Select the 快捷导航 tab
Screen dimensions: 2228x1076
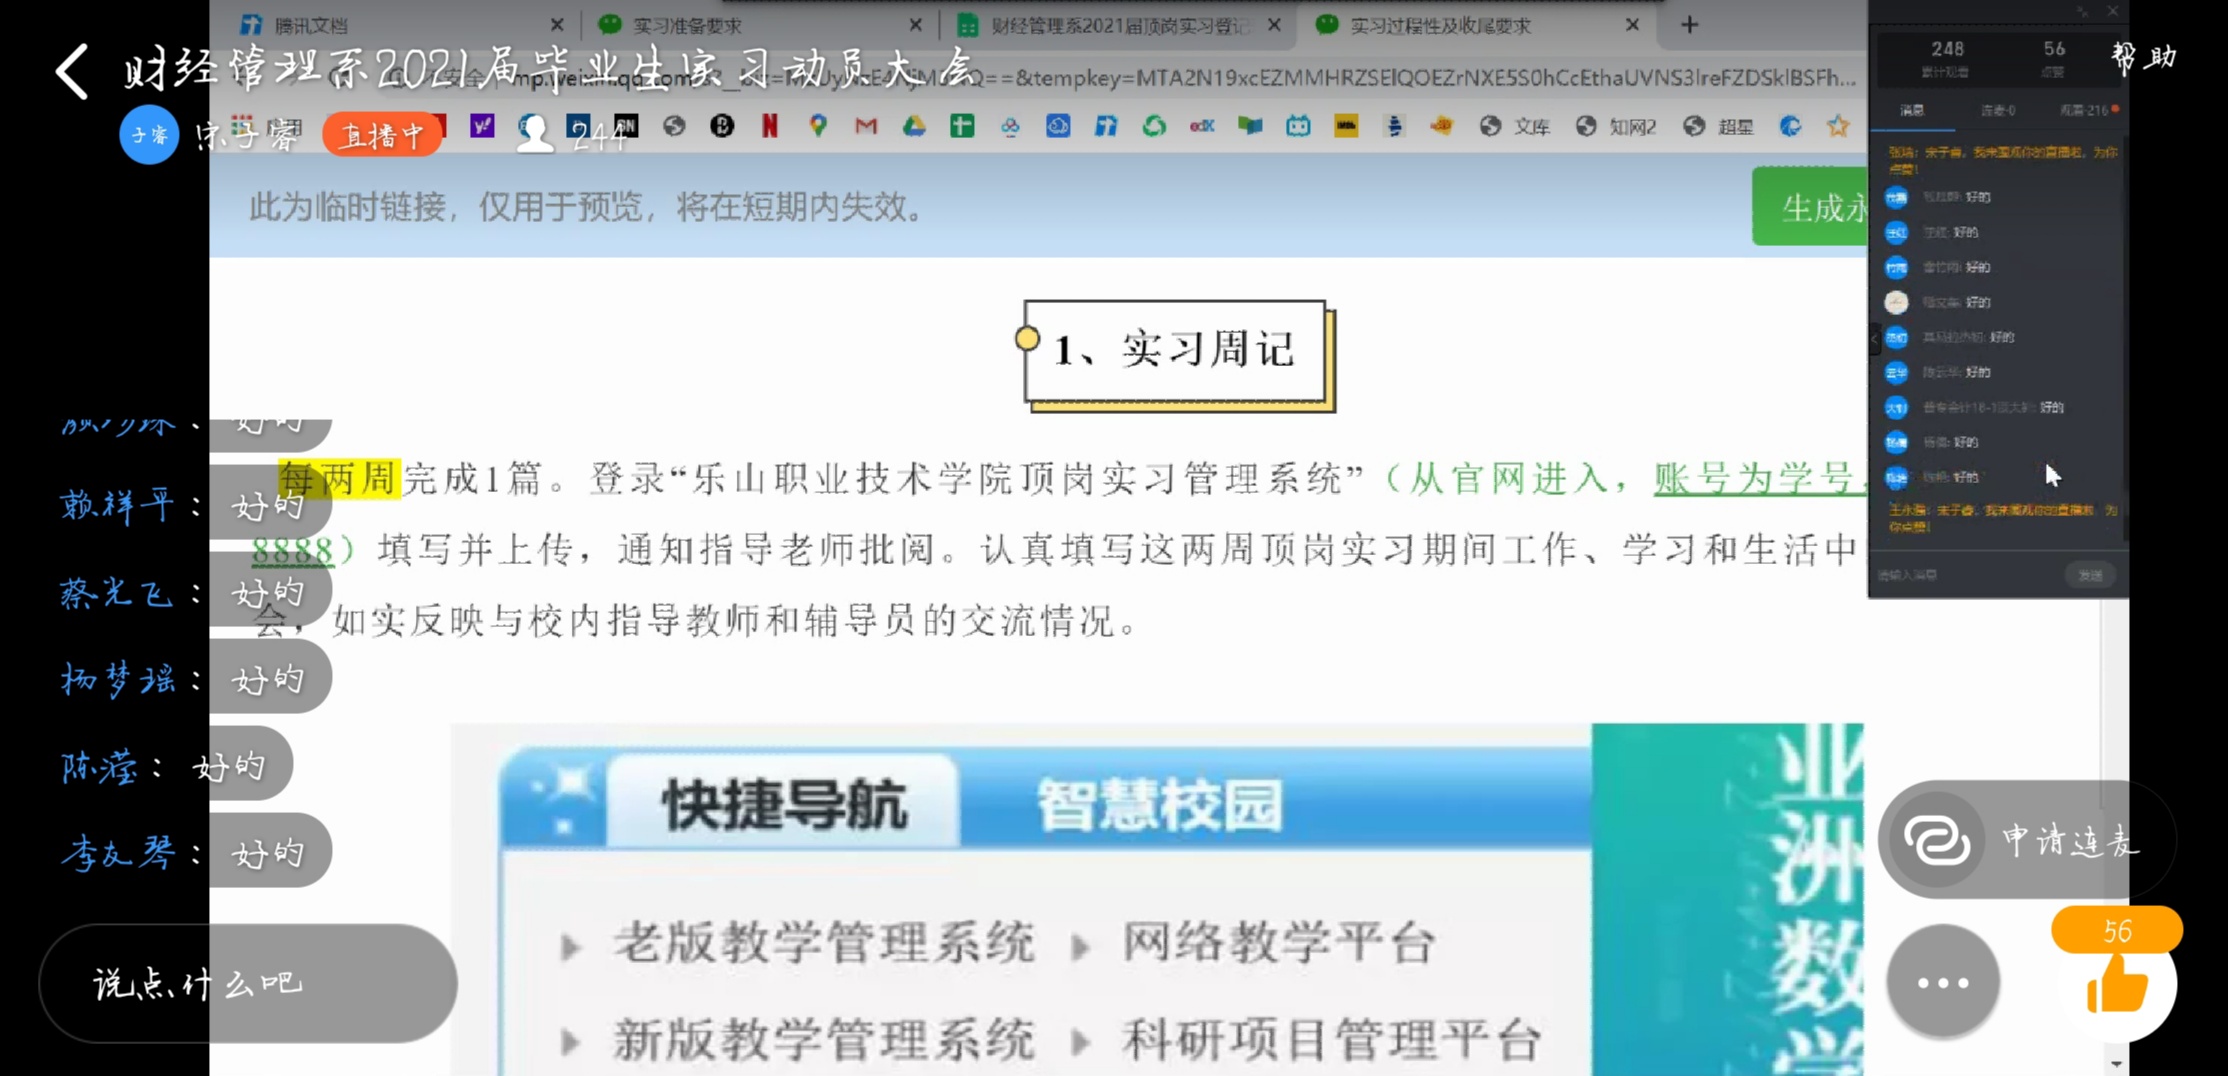tap(784, 804)
